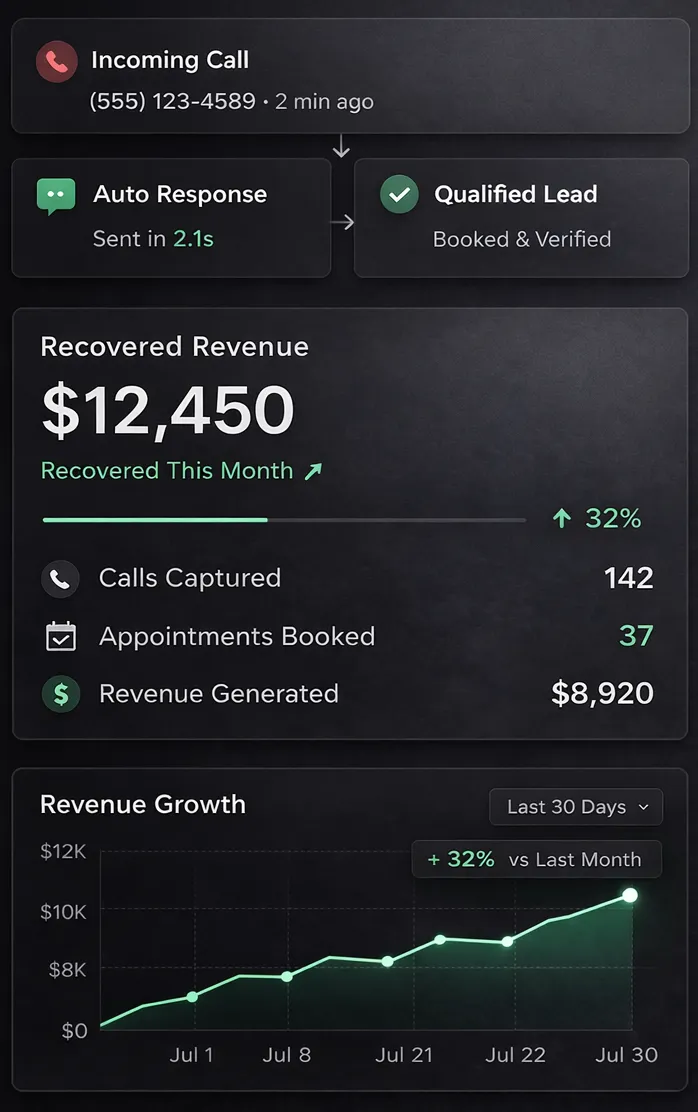The image size is (698, 1112).
Task: Click the red Incoming Call phone icon
Action: tap(57, 62)
